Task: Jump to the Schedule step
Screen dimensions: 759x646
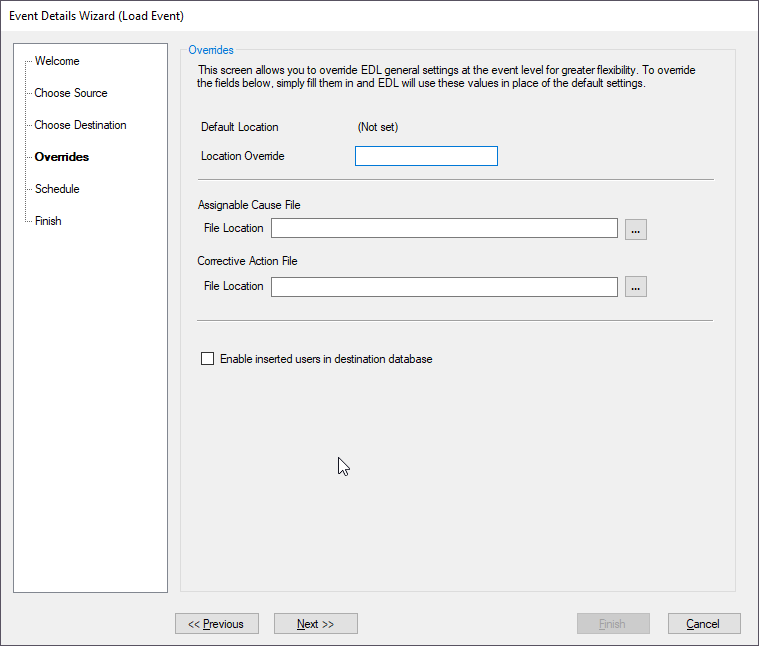Action: 57,189
